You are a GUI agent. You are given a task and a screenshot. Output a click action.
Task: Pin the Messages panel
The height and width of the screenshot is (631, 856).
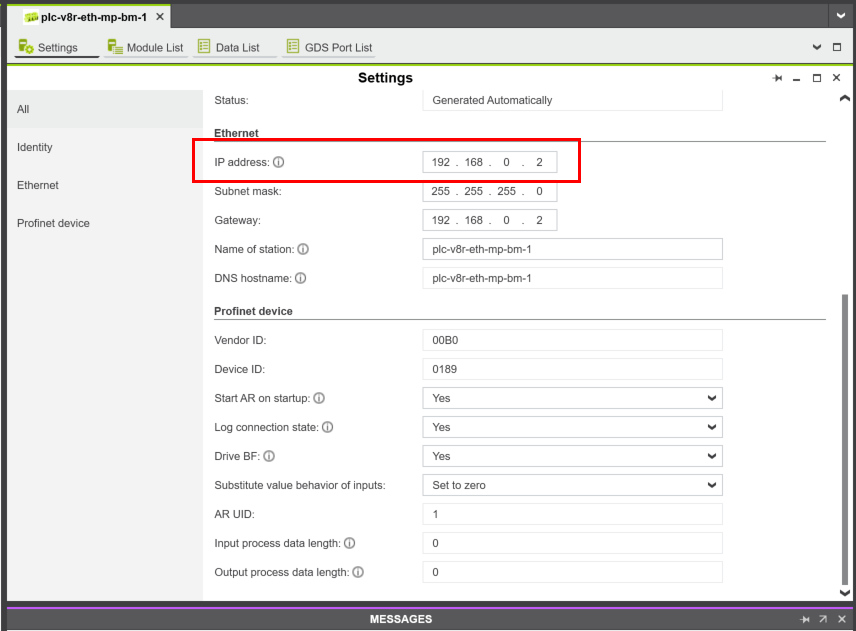[804, 620]
